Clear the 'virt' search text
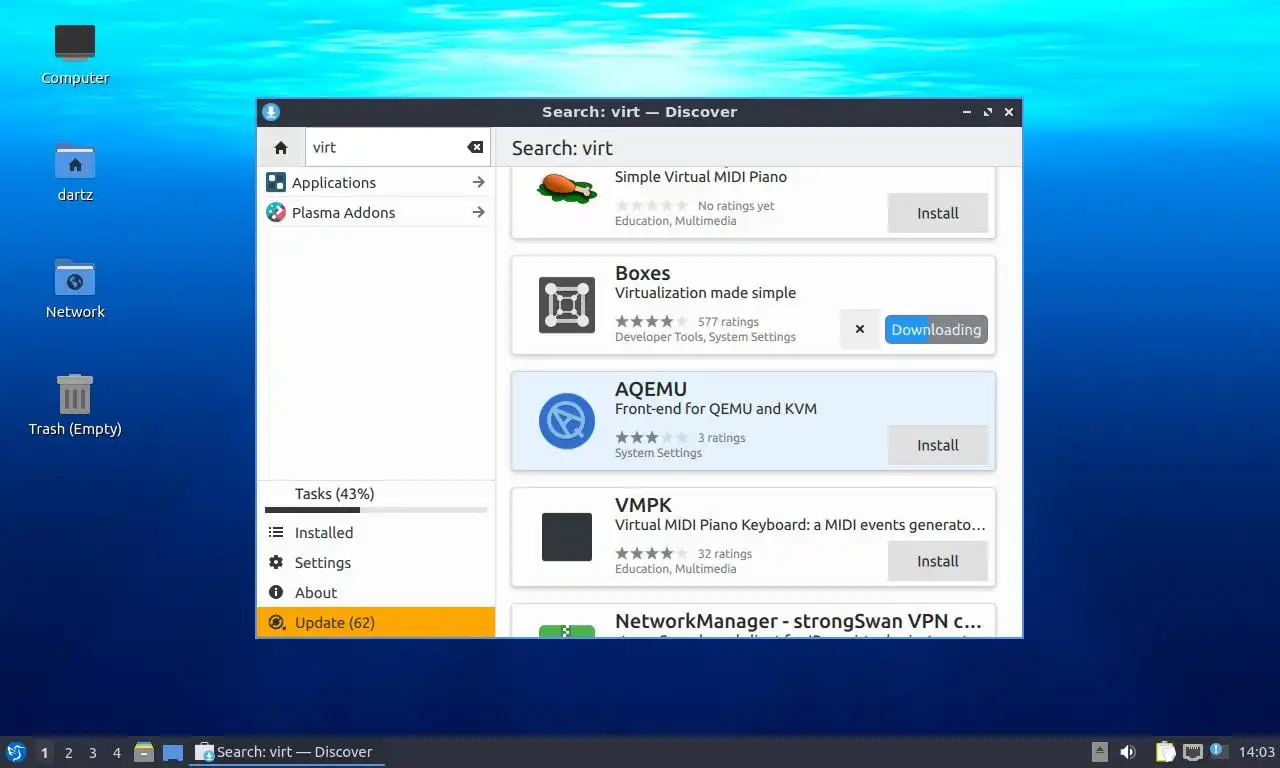 (475, 147)
